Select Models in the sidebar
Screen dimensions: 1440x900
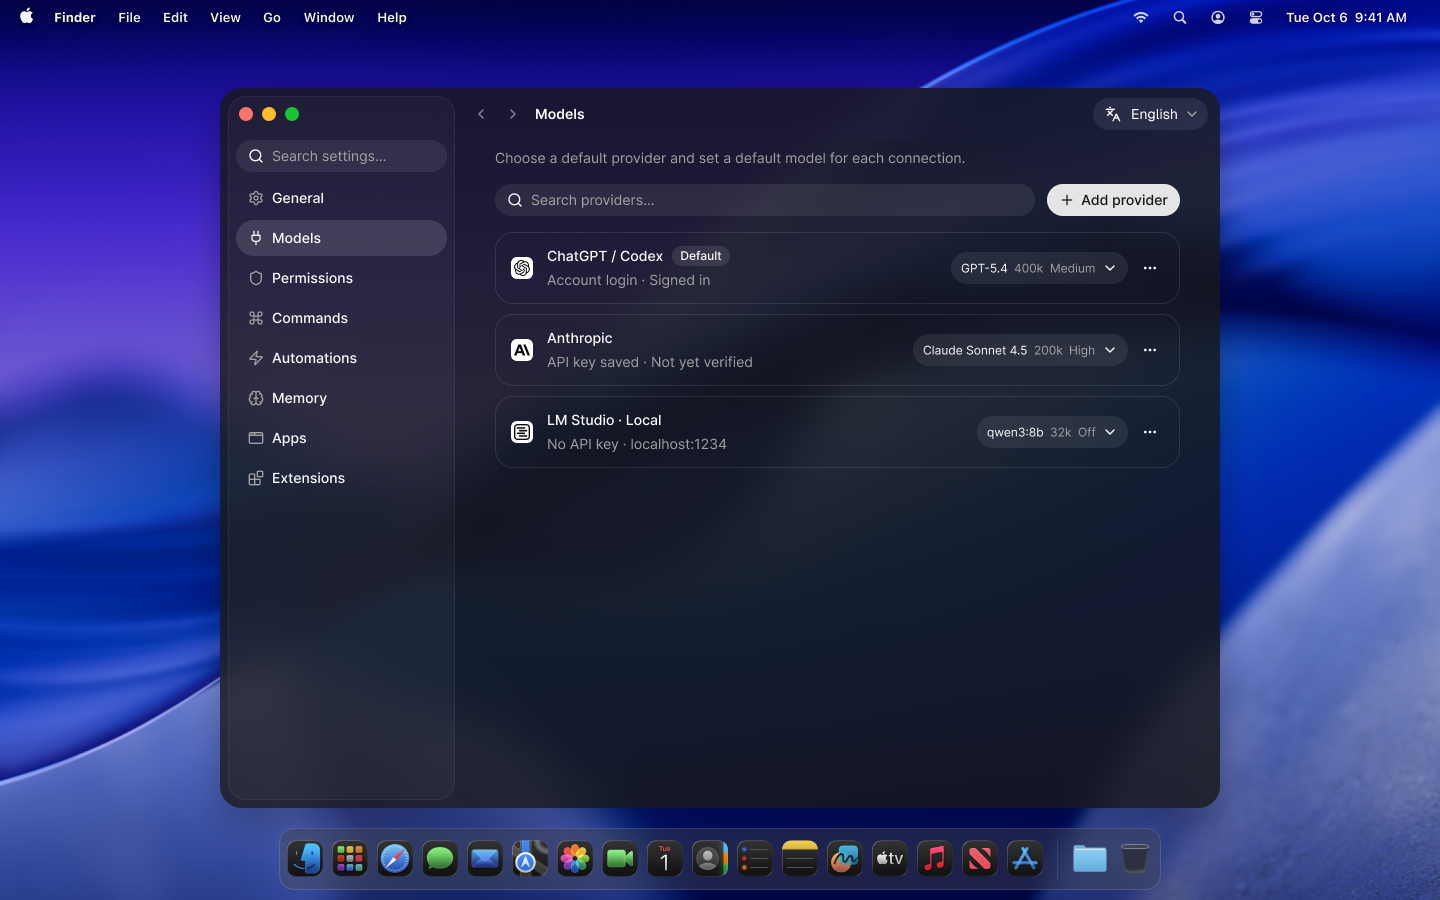(341, 238)
